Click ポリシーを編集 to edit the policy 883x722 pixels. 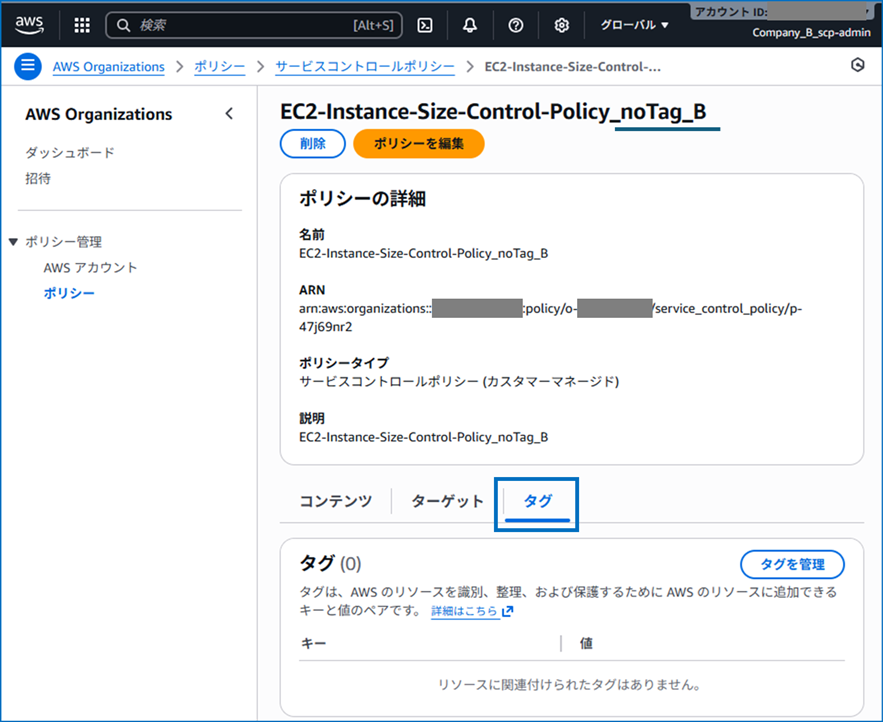point(418,143)
